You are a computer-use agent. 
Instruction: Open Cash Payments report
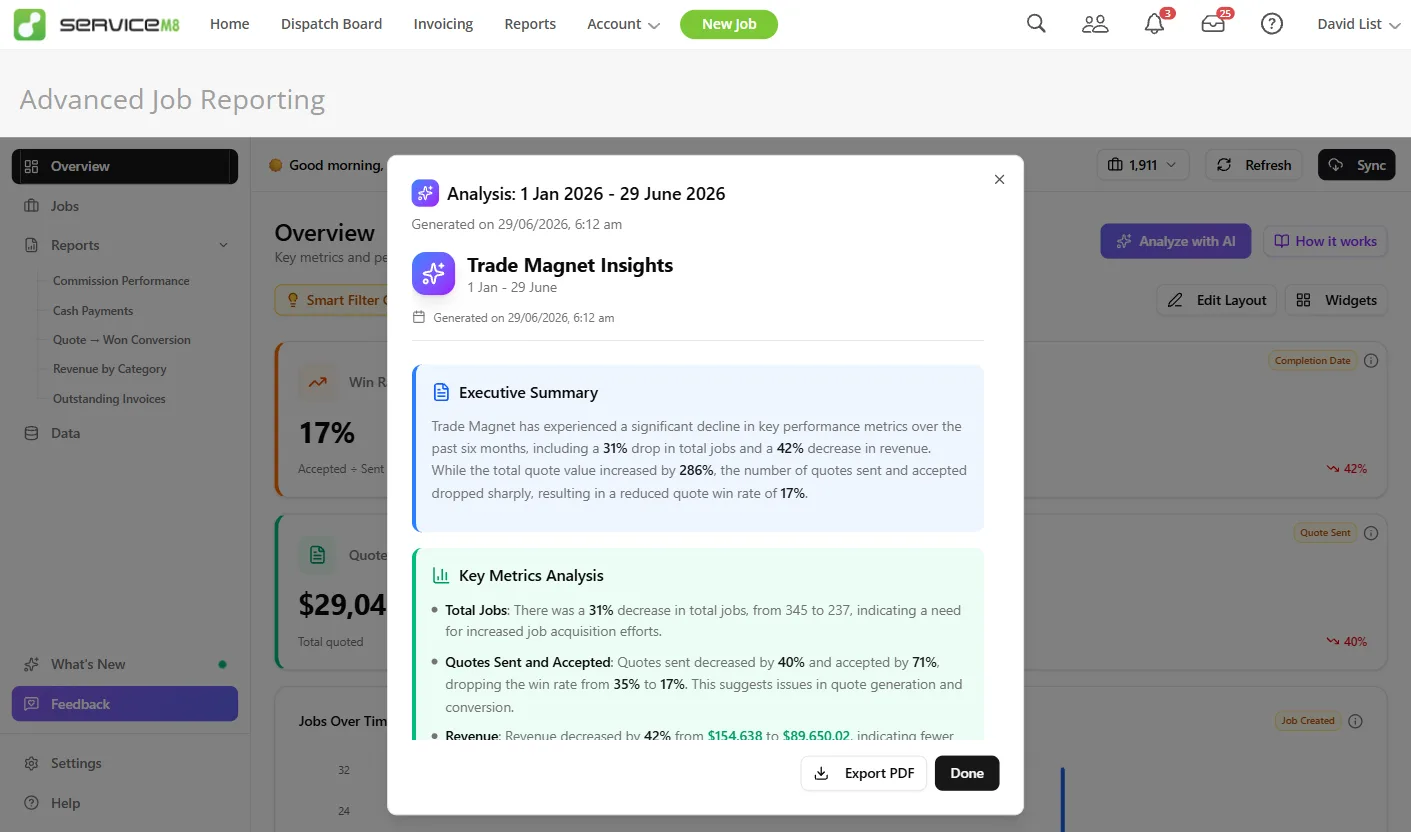[x=93, y=311]
